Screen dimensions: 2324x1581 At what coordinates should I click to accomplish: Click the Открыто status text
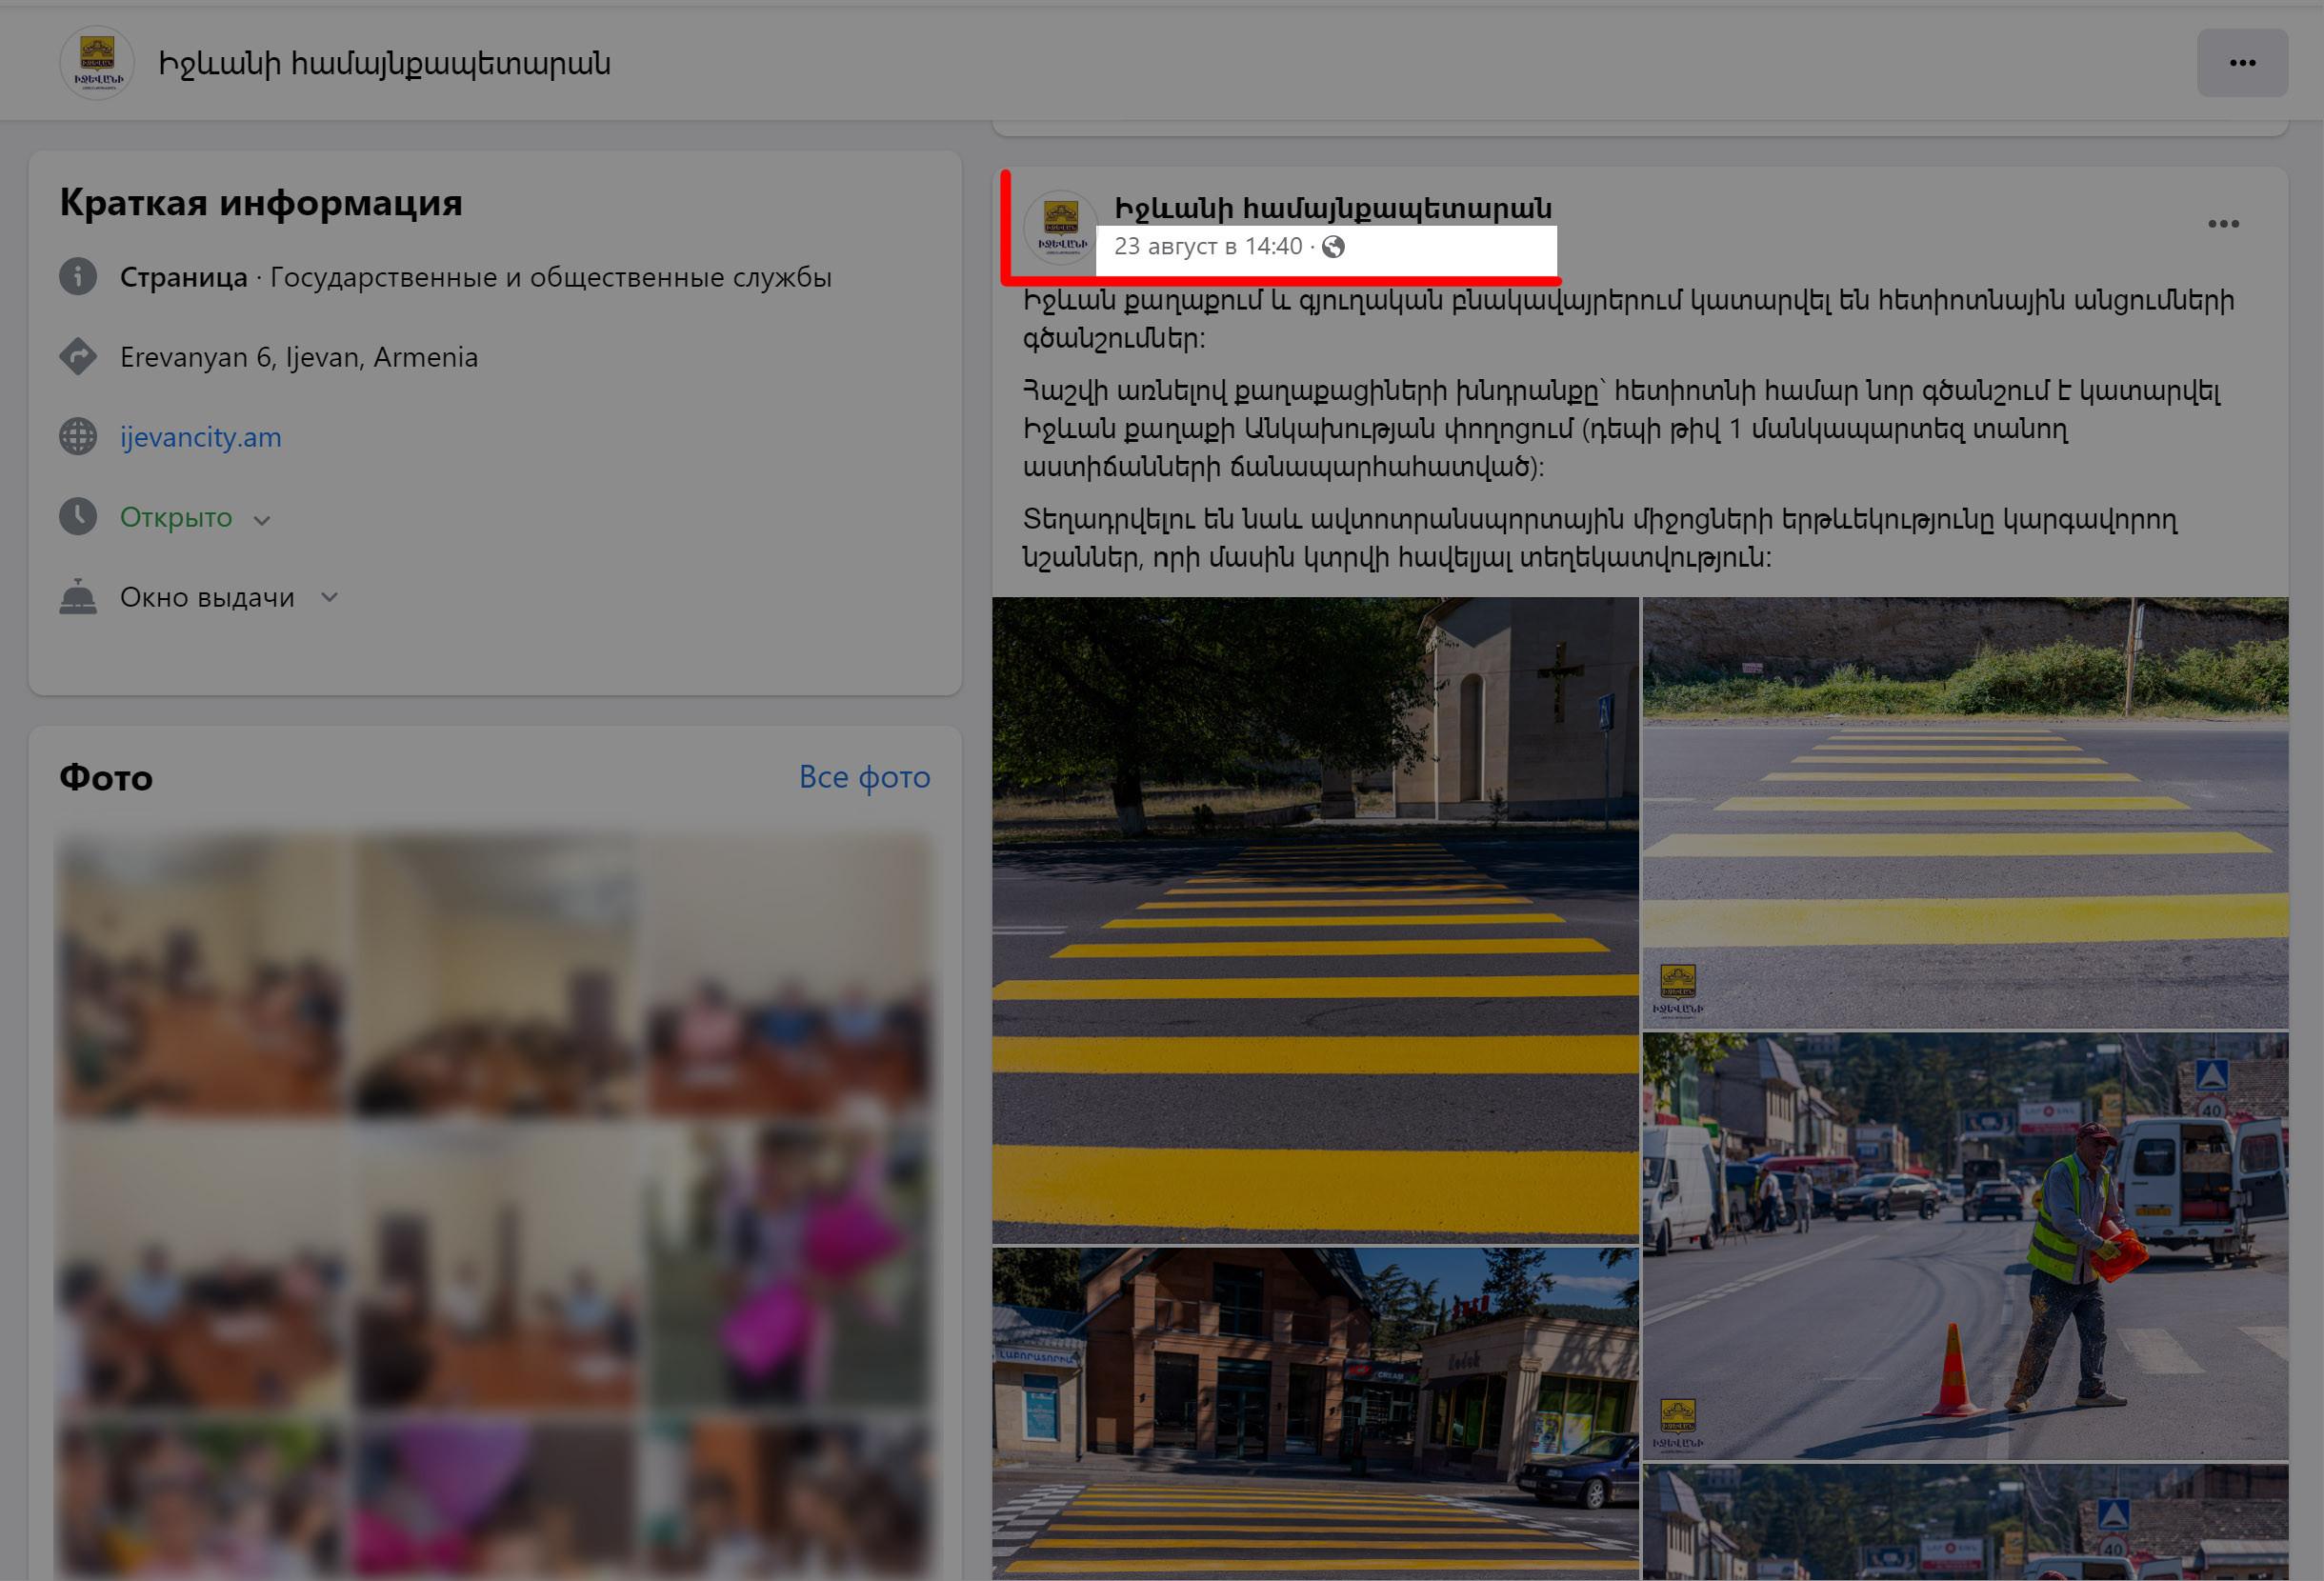[176, 517]
